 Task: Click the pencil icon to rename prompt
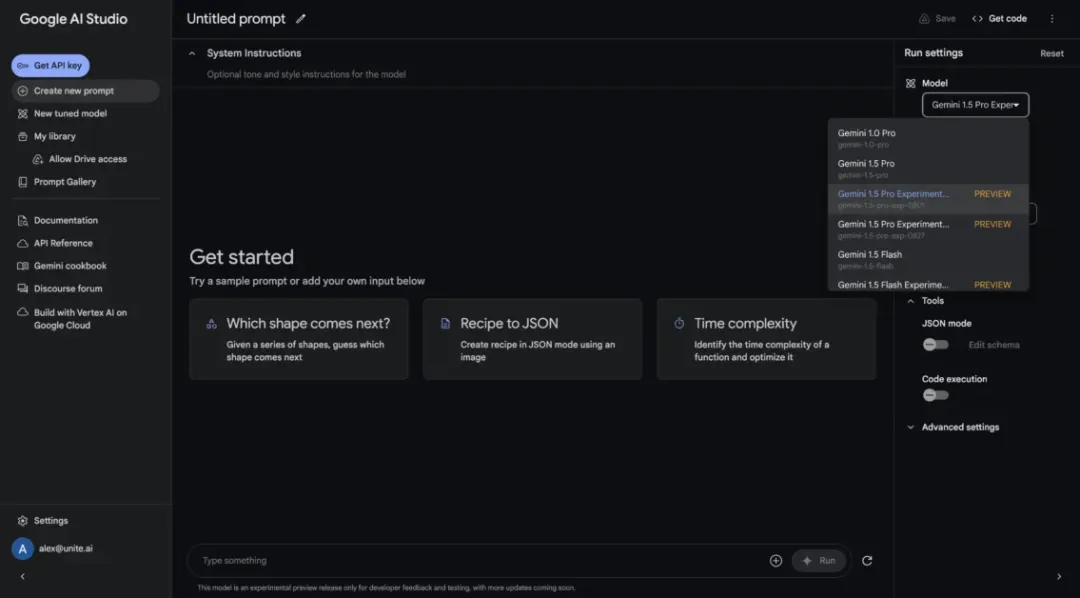pos(301,19)
